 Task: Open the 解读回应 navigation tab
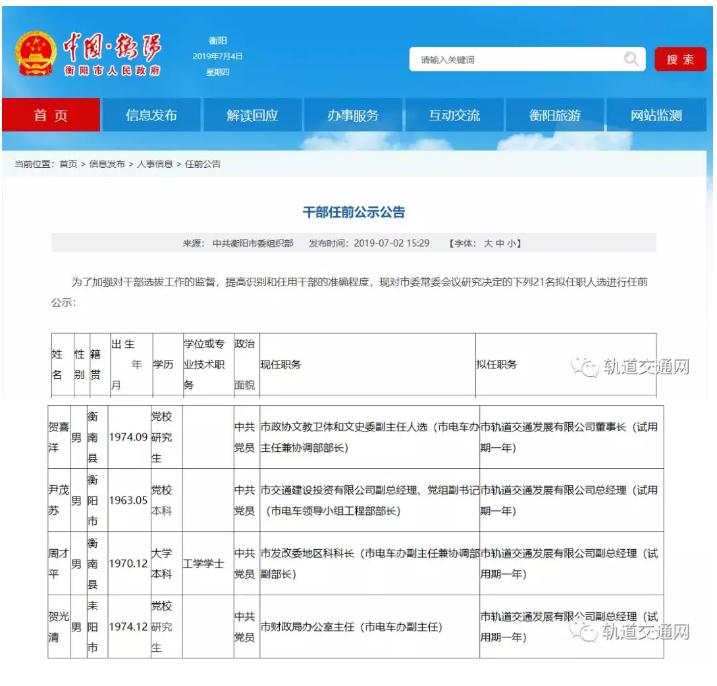[x=252, y=116]
